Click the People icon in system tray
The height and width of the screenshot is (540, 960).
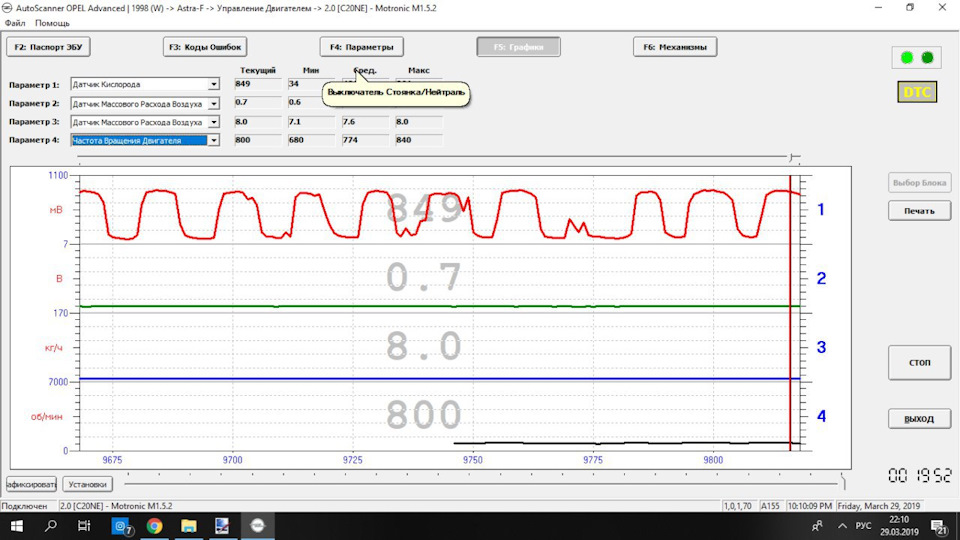point(817,526)
